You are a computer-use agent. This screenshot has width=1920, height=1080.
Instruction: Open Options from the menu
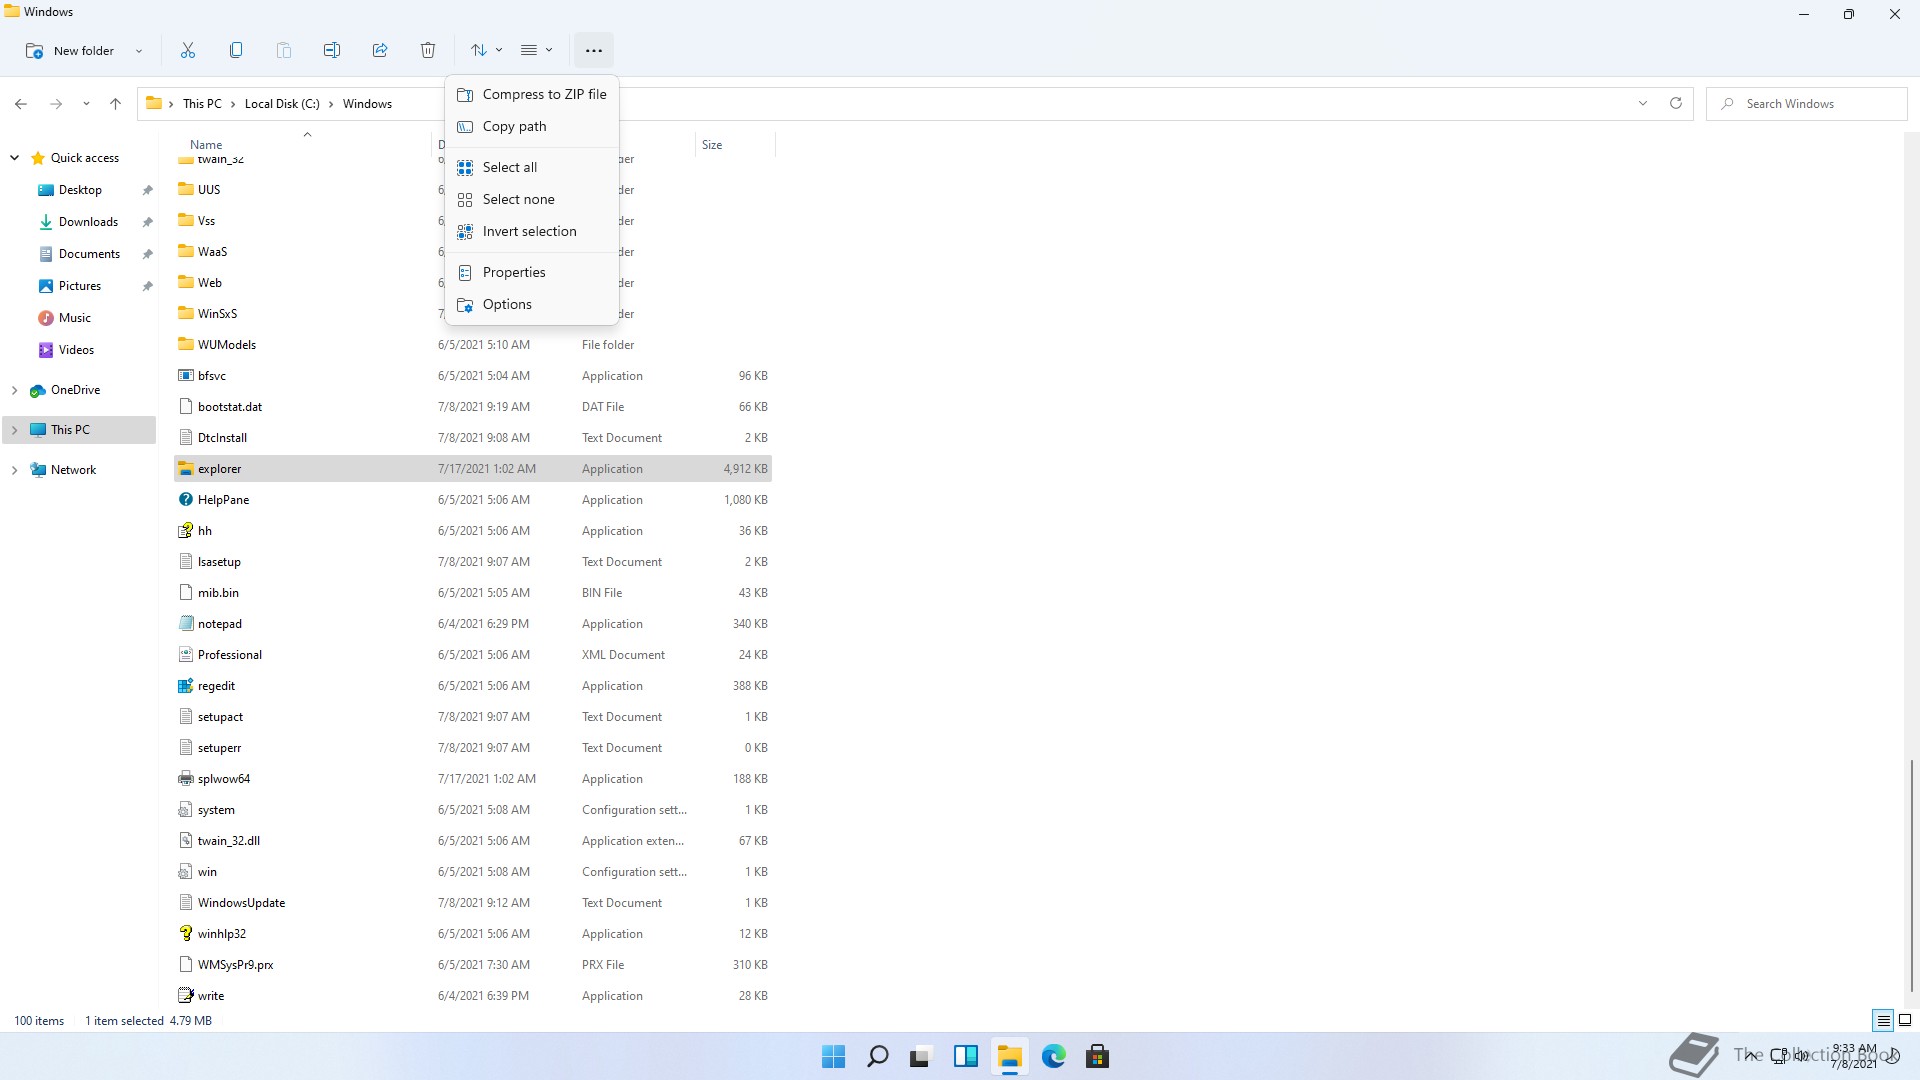pos(532,304)
